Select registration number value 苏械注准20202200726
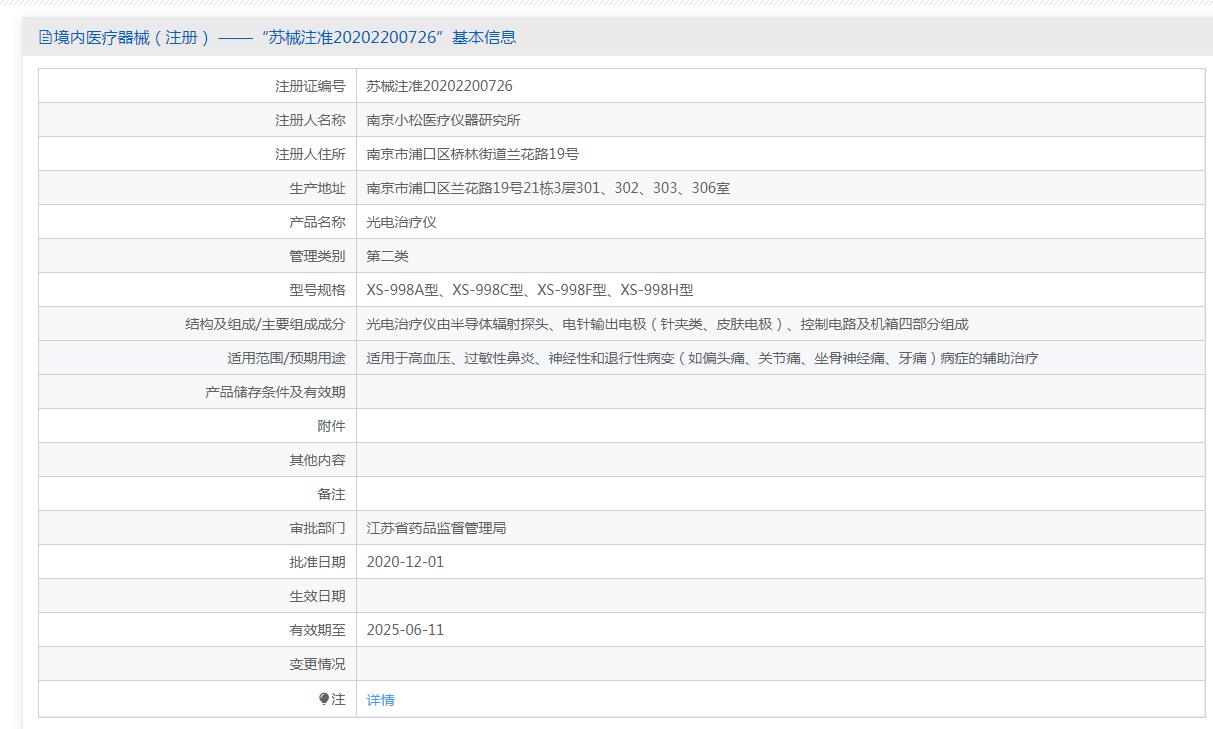This screenshot has width=1213, height=729. click(439, 86)
